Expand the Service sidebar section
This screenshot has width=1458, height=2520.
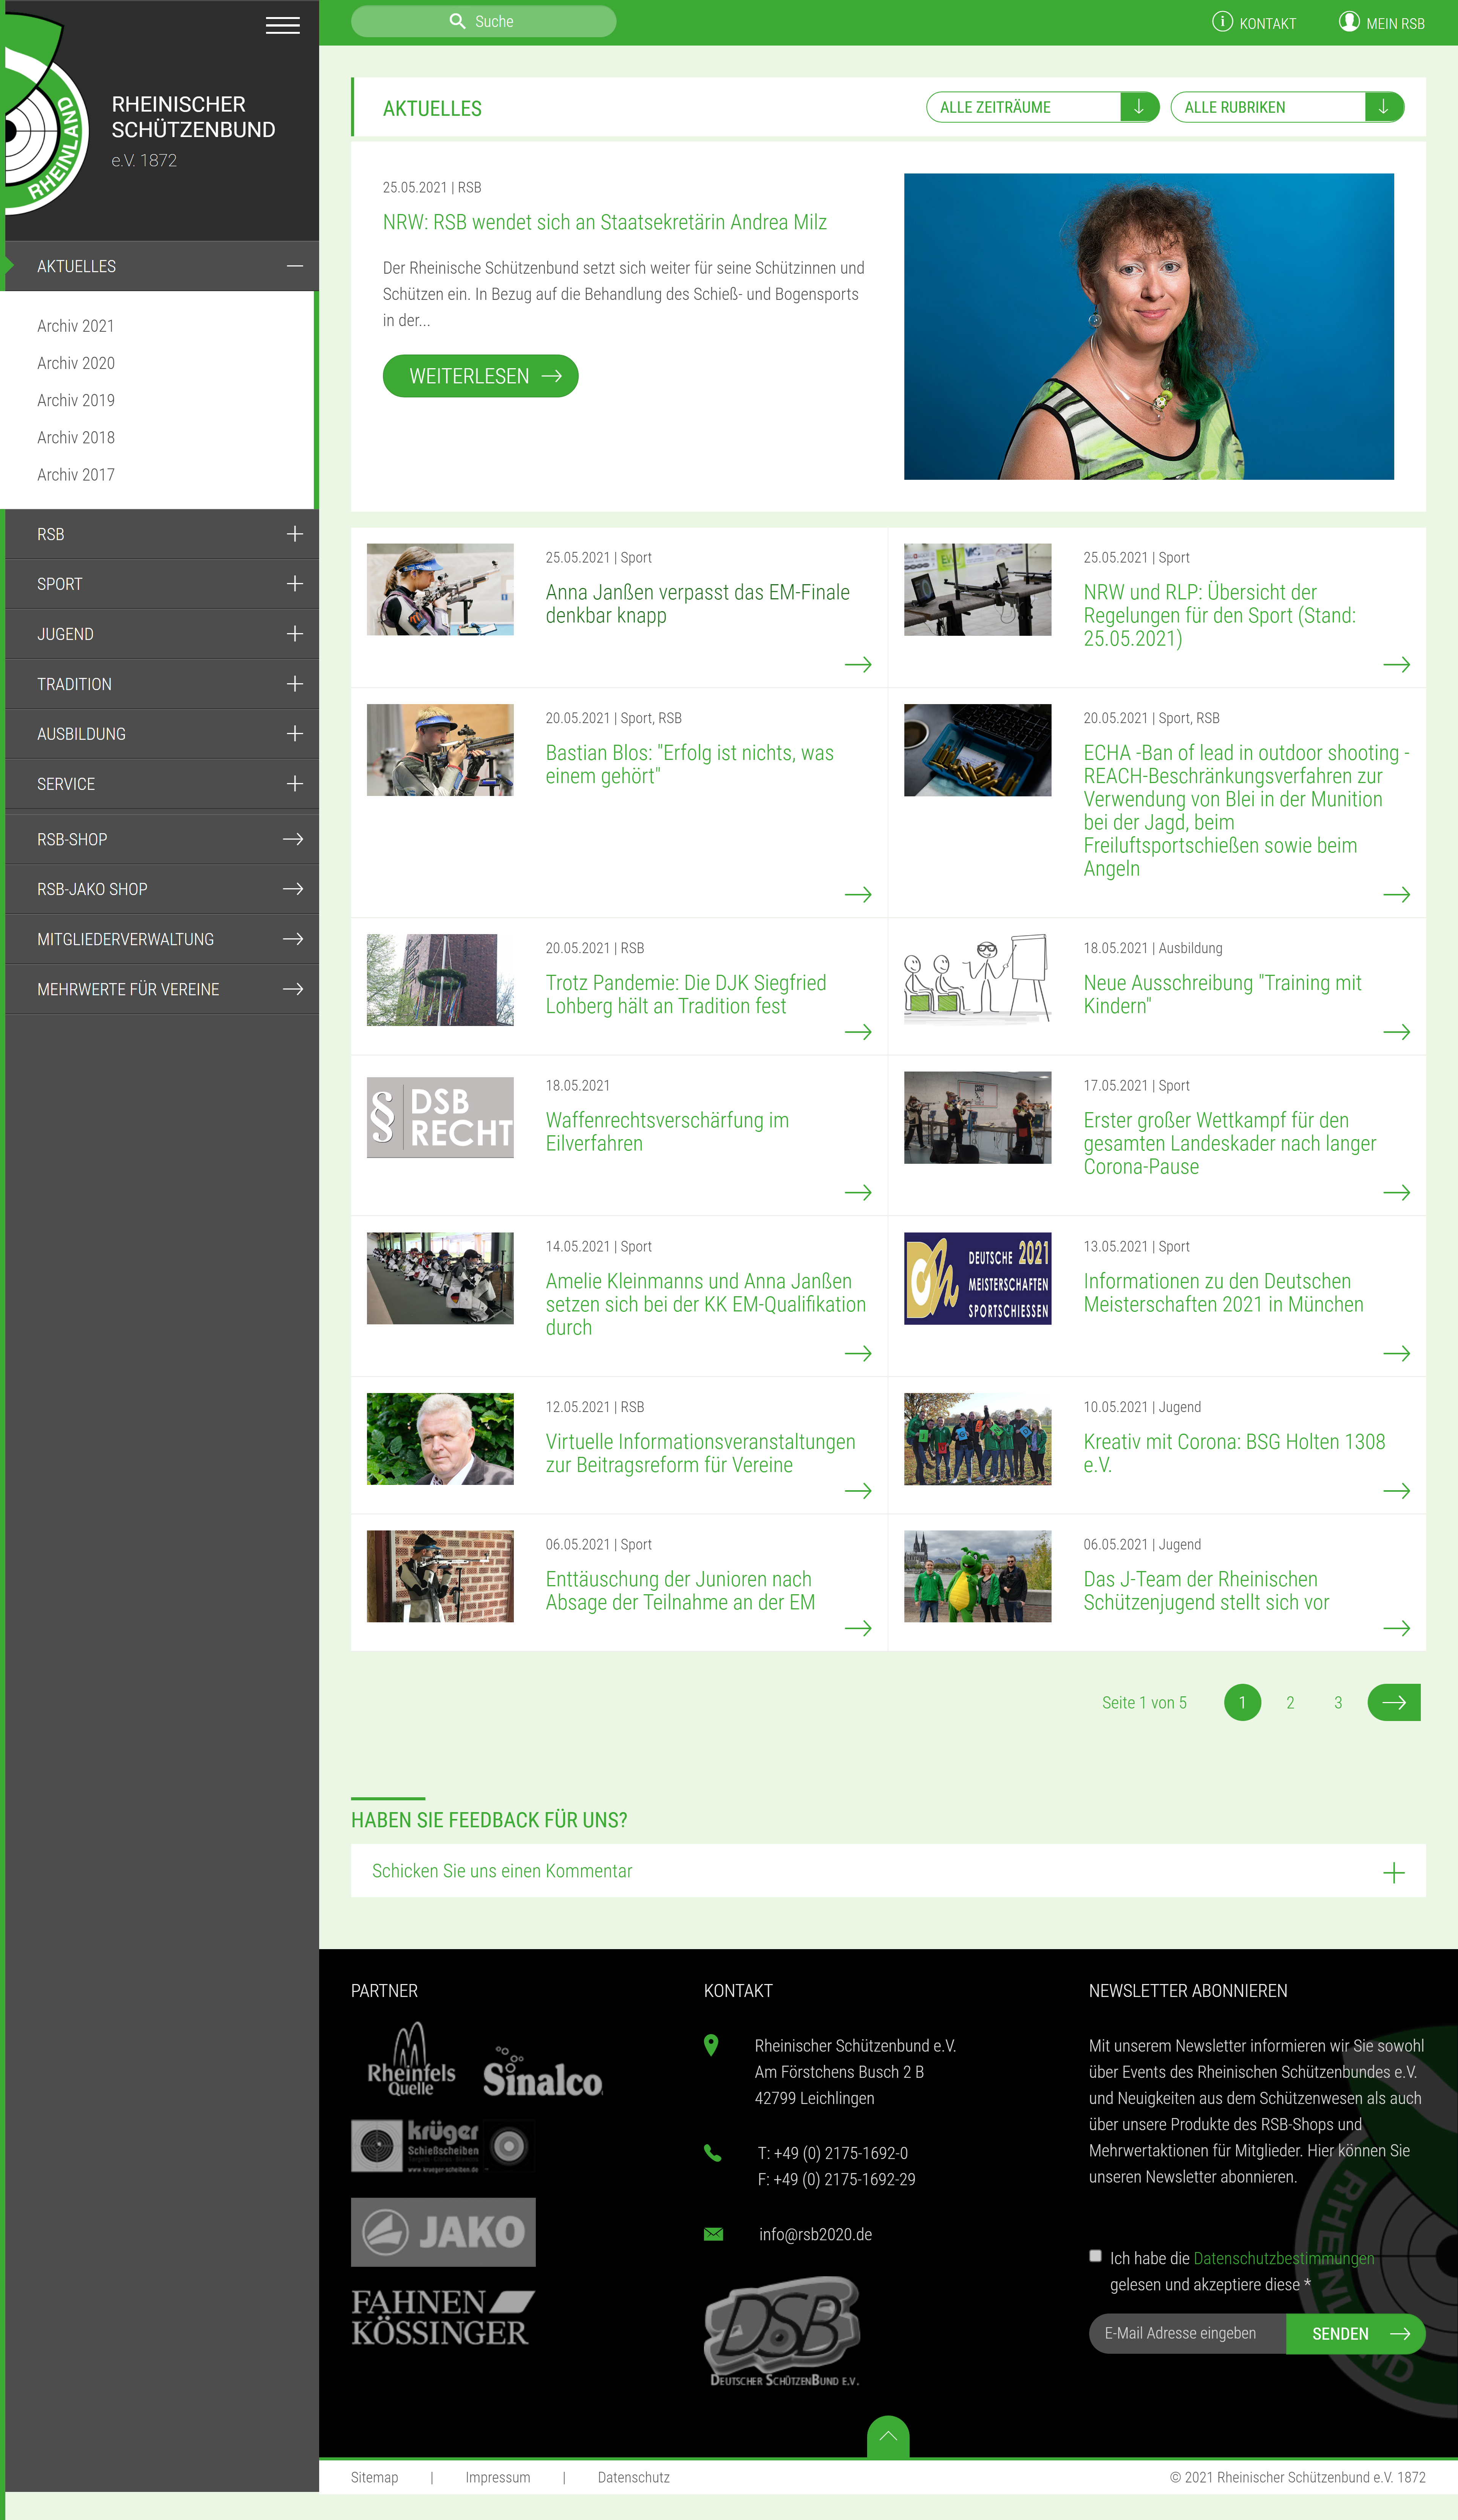[x=294, y=784]
